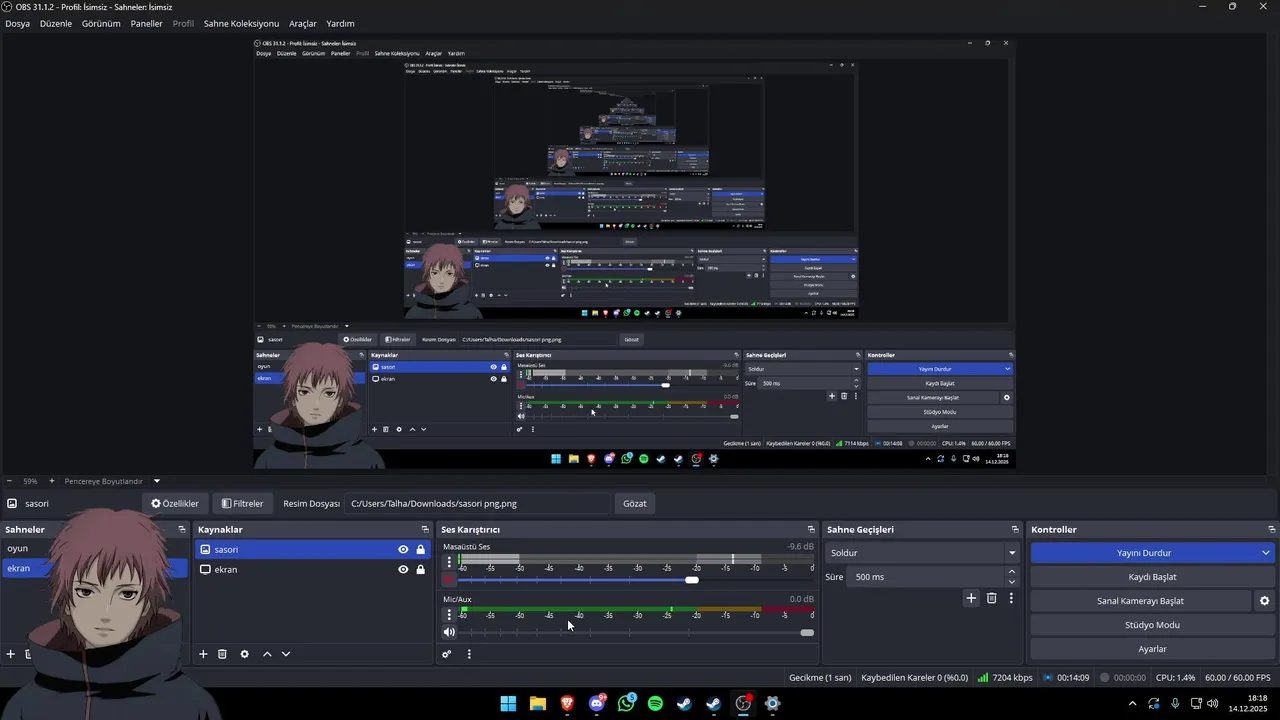
Task: Add a new scene in Sahneler
Action: (x=11, y=654)
